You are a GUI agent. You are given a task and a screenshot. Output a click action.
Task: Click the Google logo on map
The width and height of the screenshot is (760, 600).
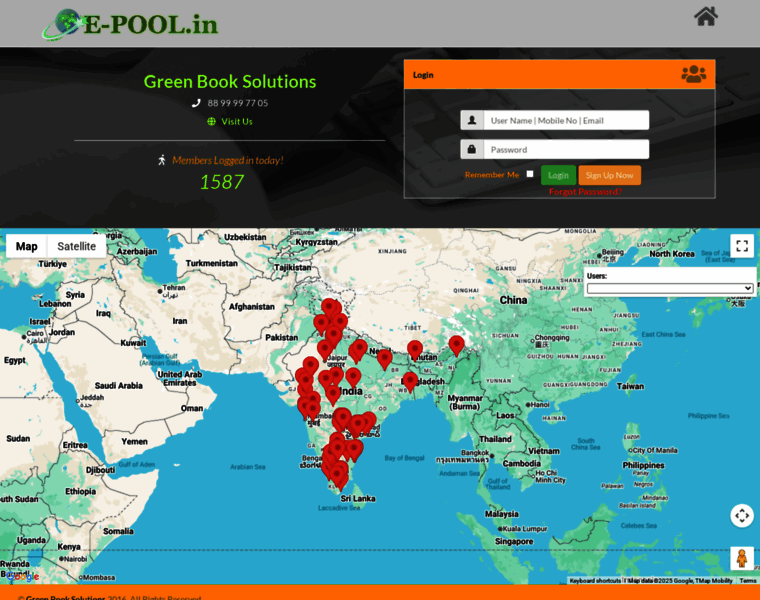pyautogui.click(x=22, y=576)
